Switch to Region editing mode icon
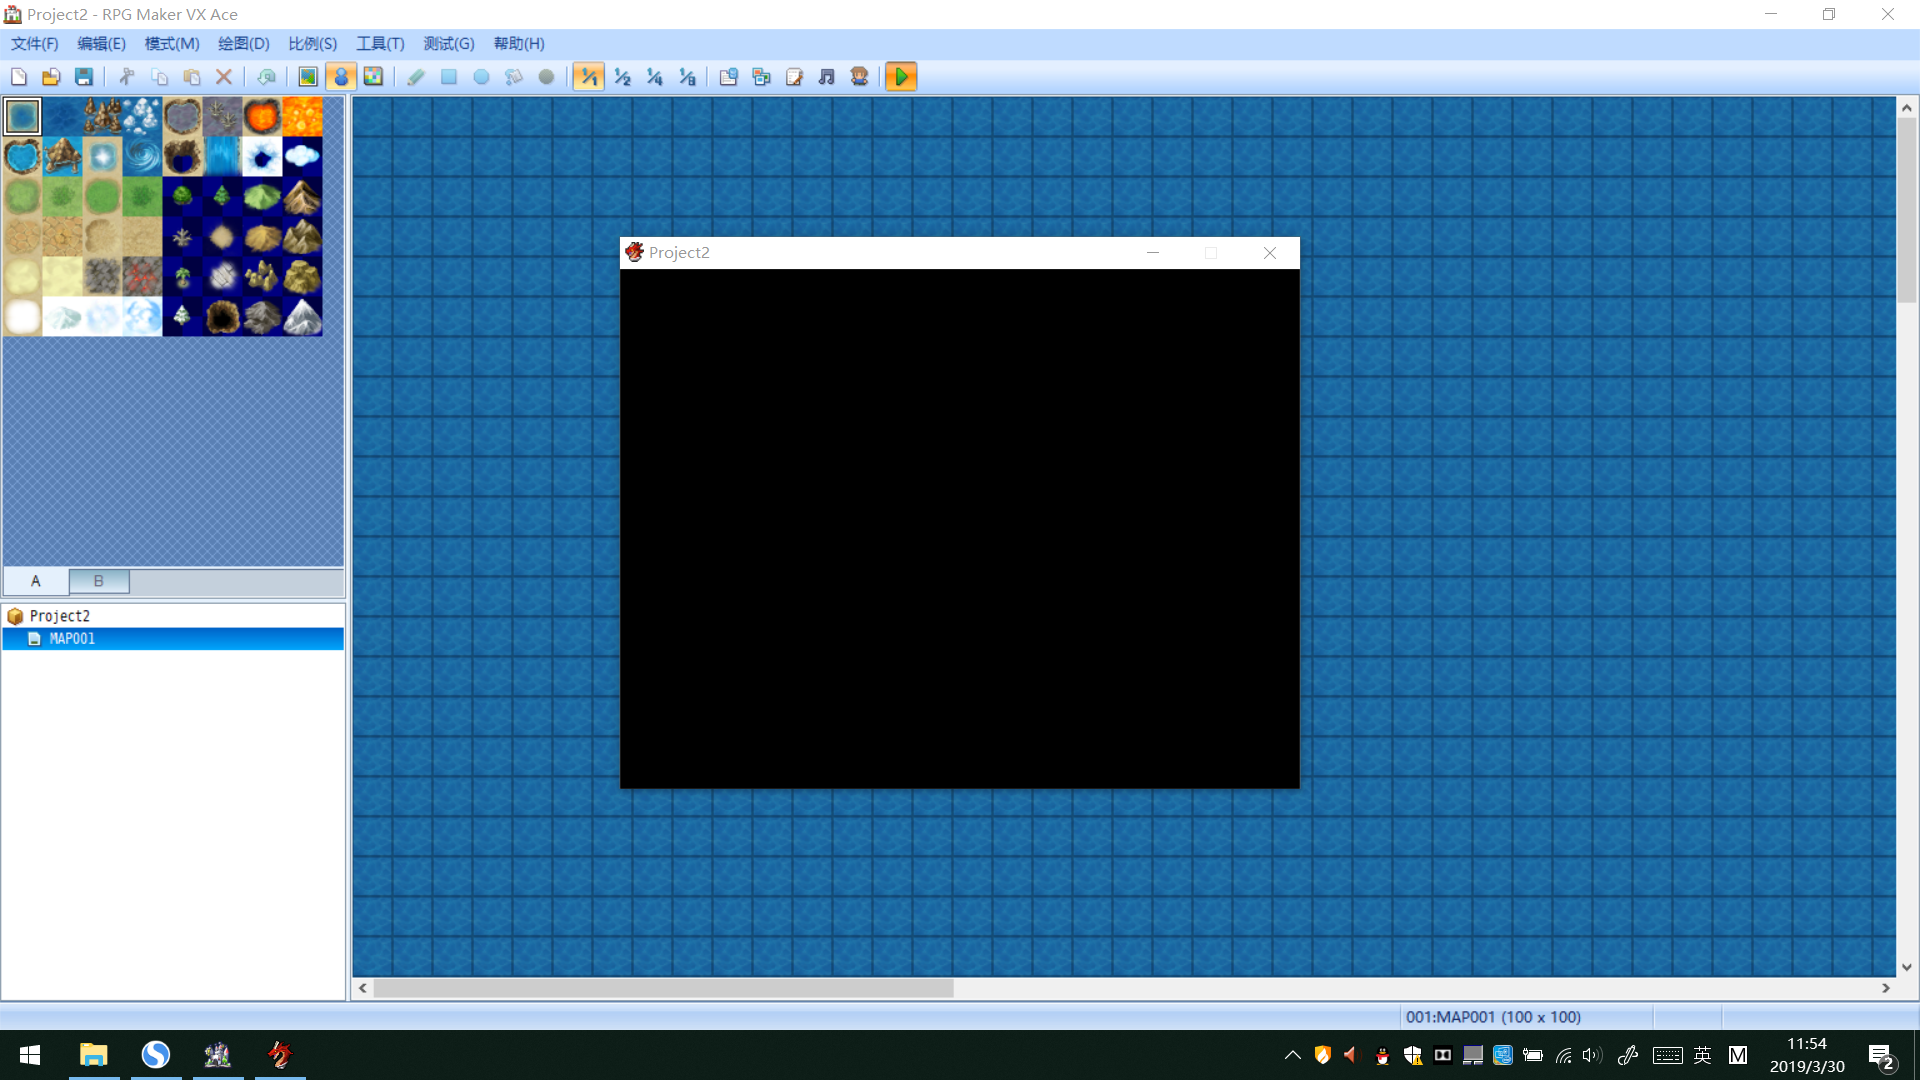 click(373, 77)
